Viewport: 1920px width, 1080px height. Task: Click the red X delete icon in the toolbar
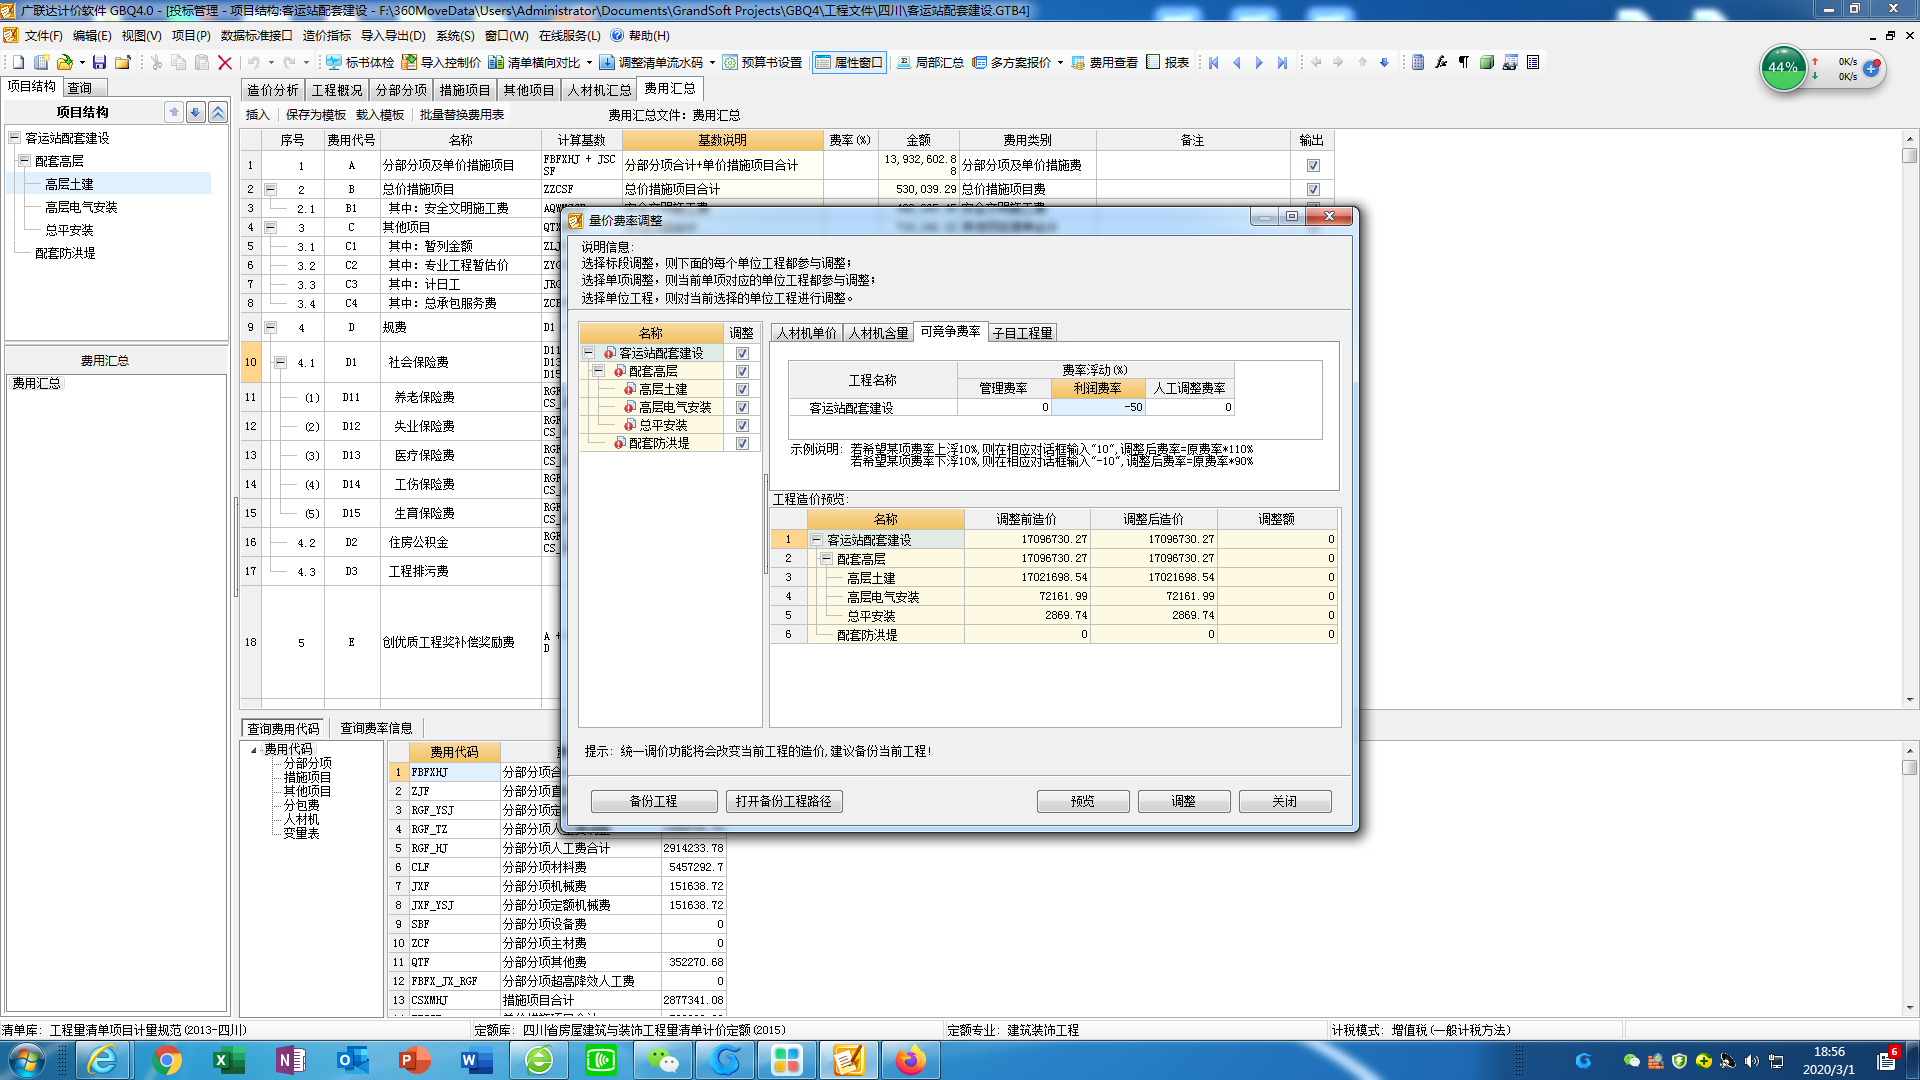click(225, 62)
